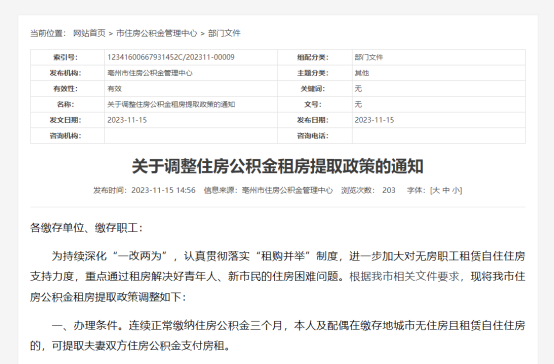Open the 部门文件 breadcrumb link

224,33
